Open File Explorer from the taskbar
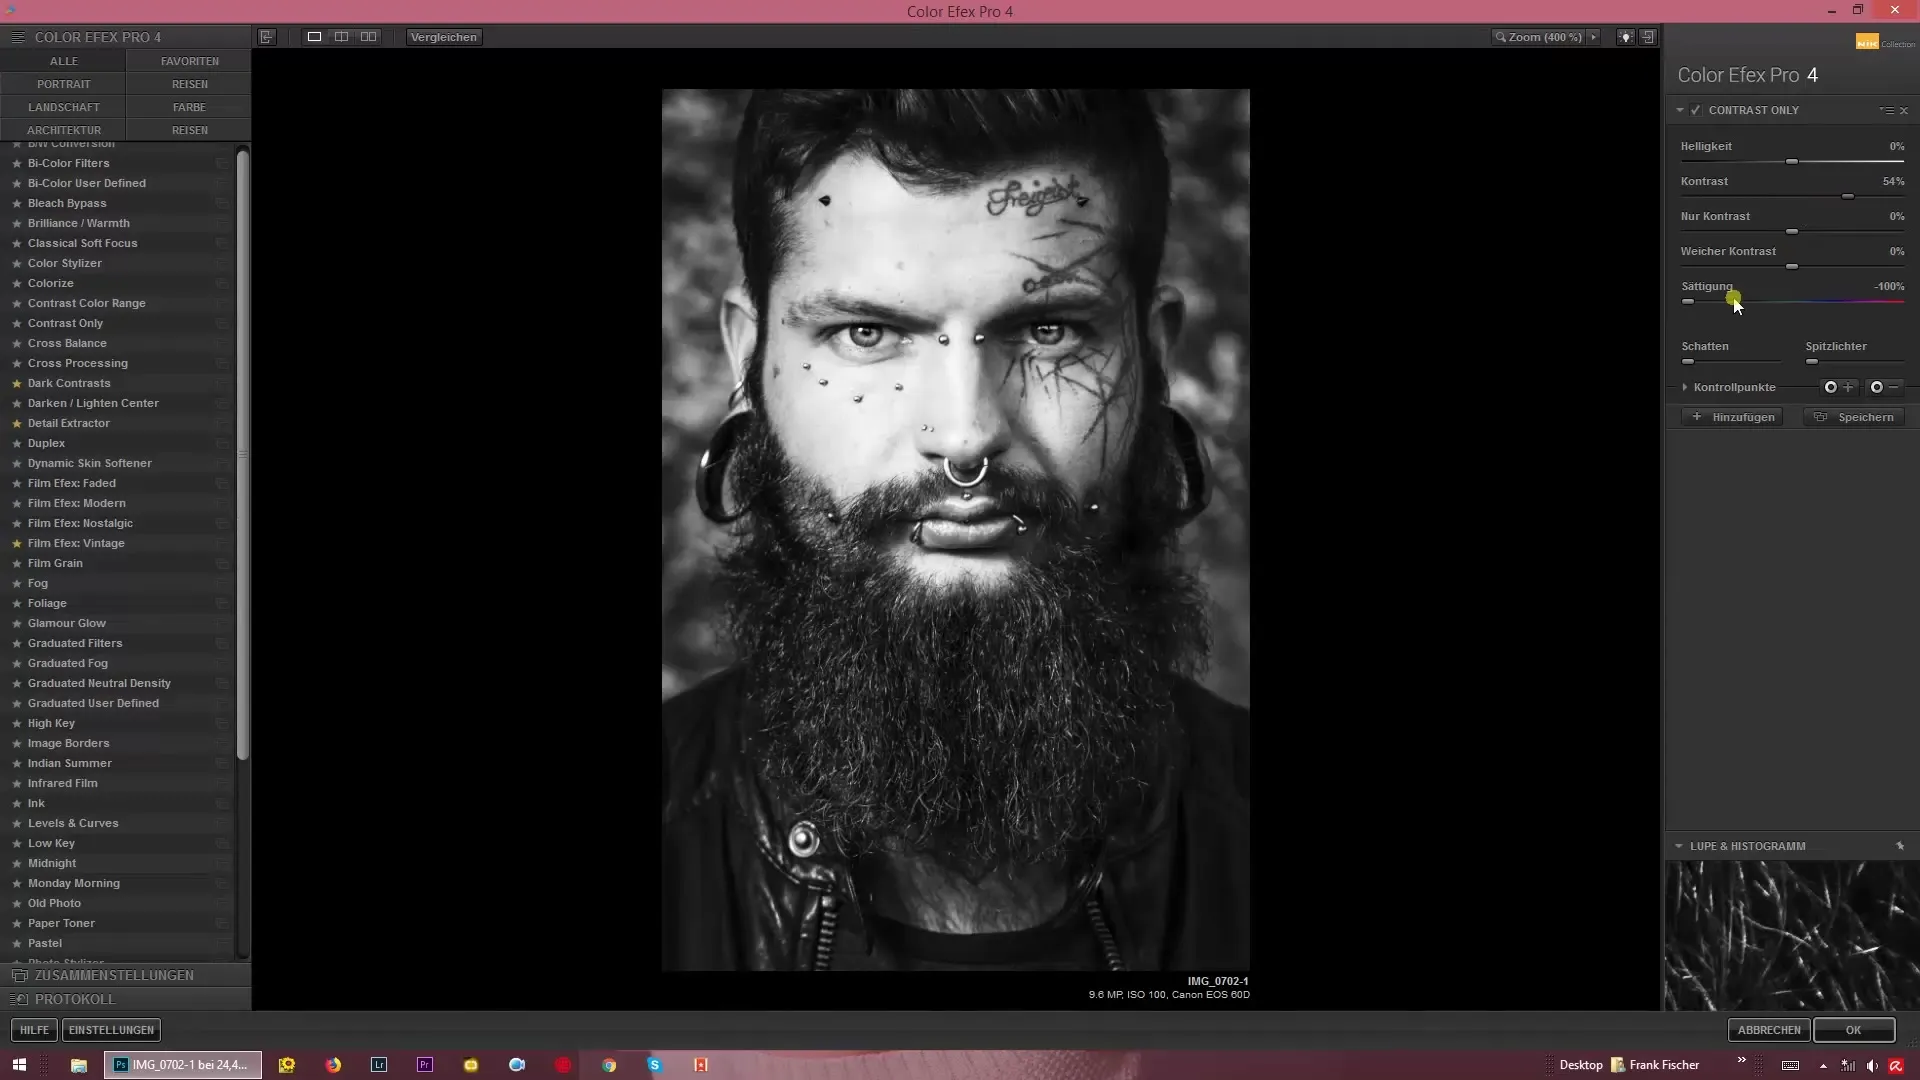Viewport: 1920px width, 1080px height. tap(78, 1065)
